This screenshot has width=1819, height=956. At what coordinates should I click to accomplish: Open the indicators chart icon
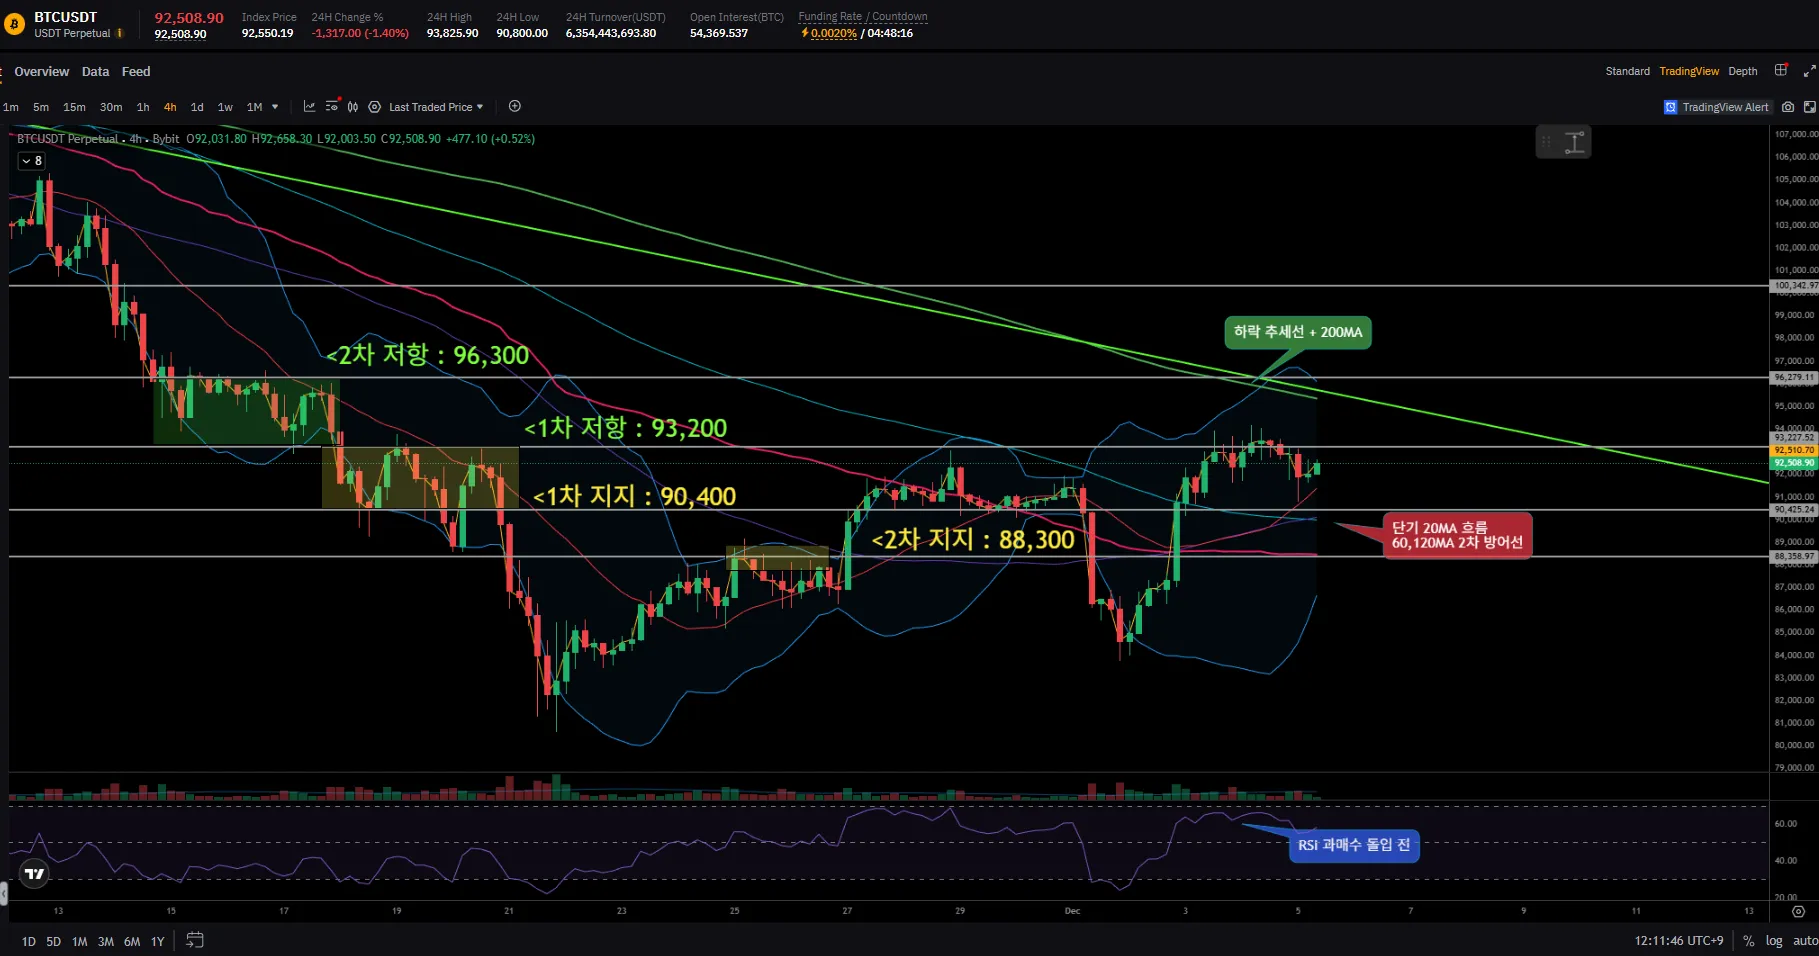click(x=309, y=107)
